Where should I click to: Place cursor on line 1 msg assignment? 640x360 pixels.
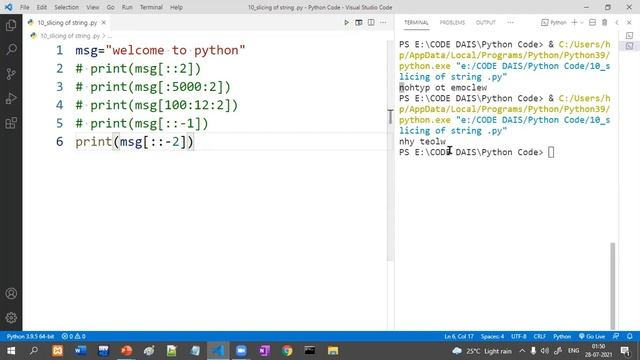[160, 50]
